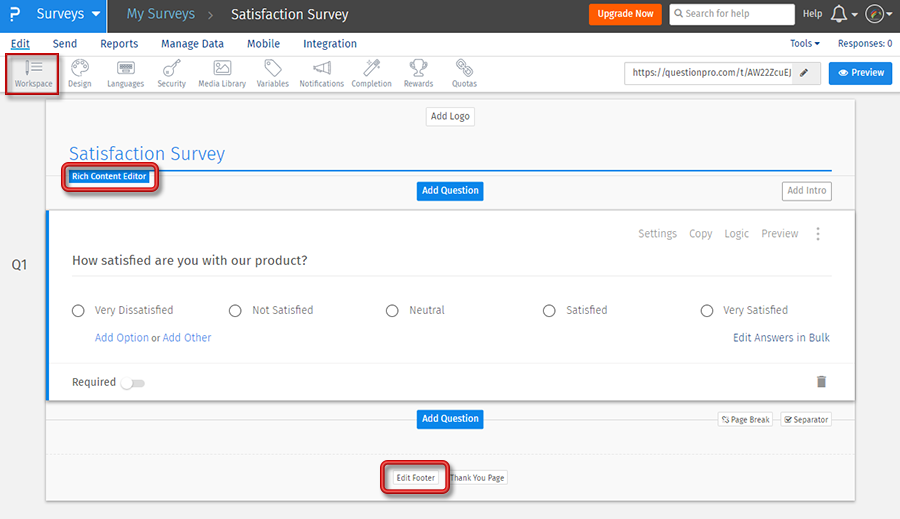Click Edit Answers in Bulk link
Image resolution: width=900 pixels, height=519 pixels.
point(781,338)
